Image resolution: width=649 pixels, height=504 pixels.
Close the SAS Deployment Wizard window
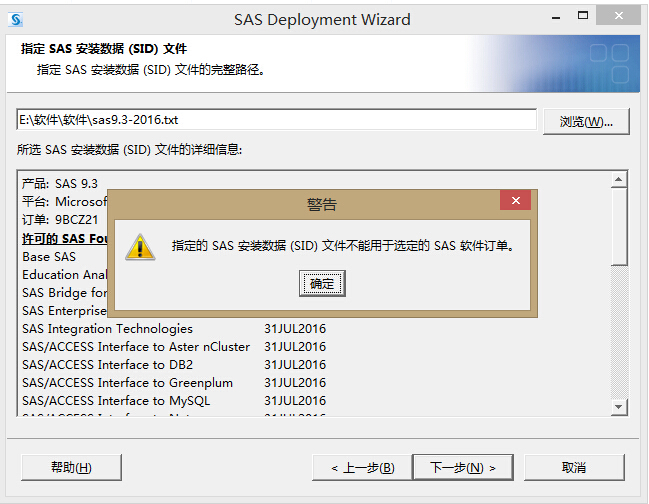pos(618,16)
